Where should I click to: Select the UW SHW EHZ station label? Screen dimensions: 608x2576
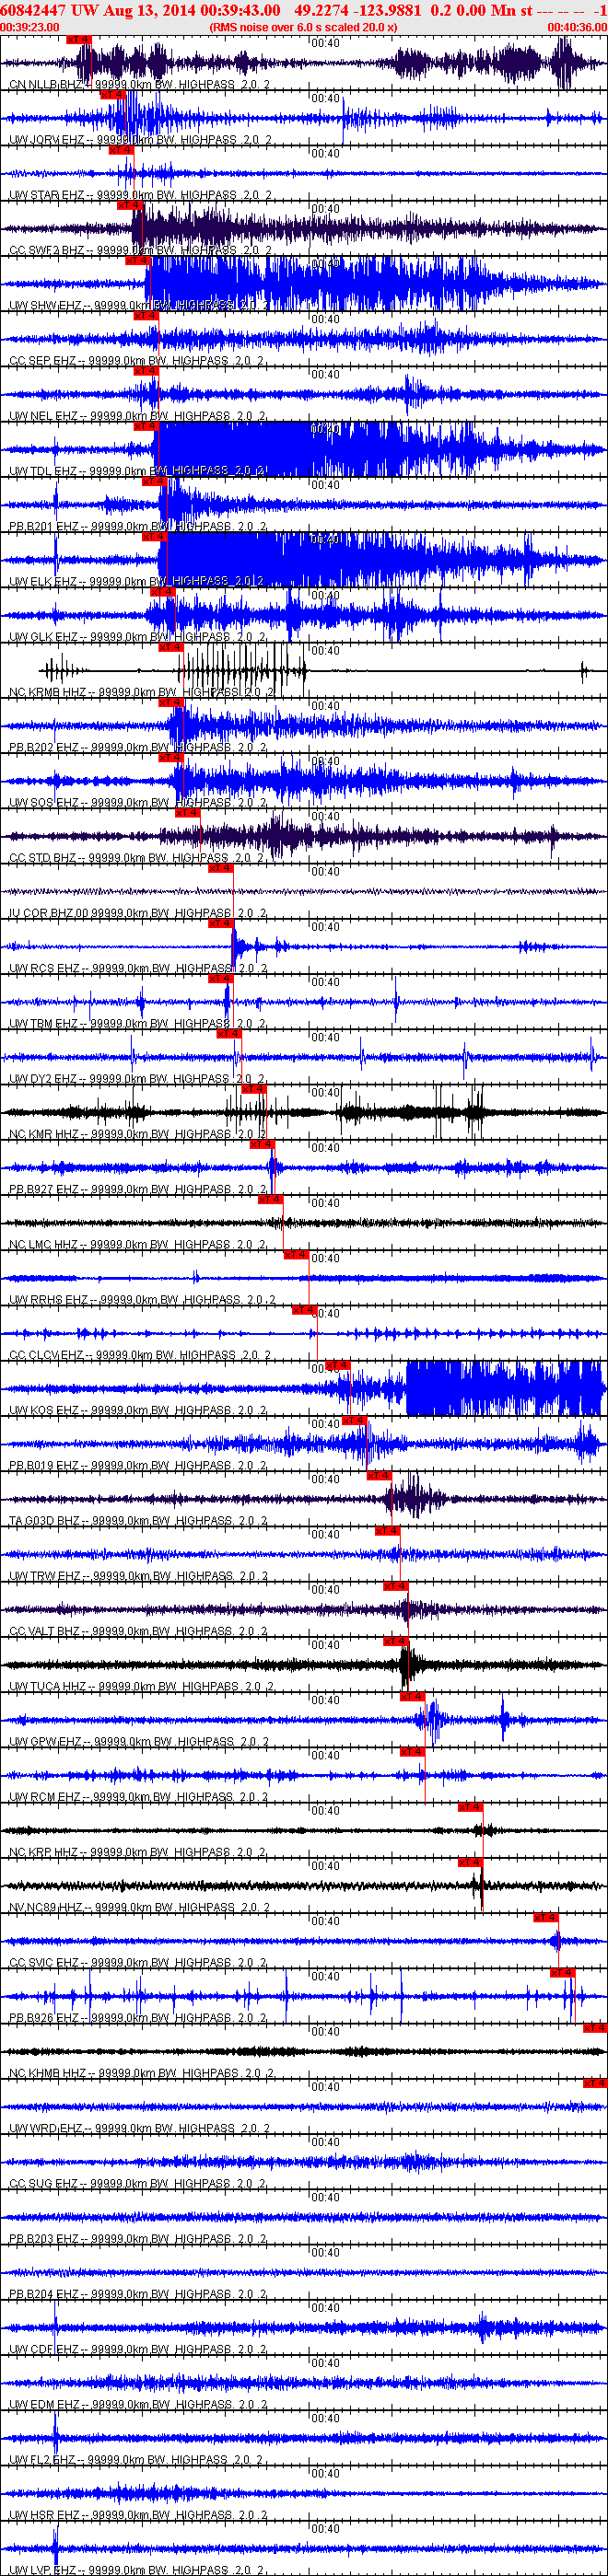pyautogui.click(x=138, y=306)
